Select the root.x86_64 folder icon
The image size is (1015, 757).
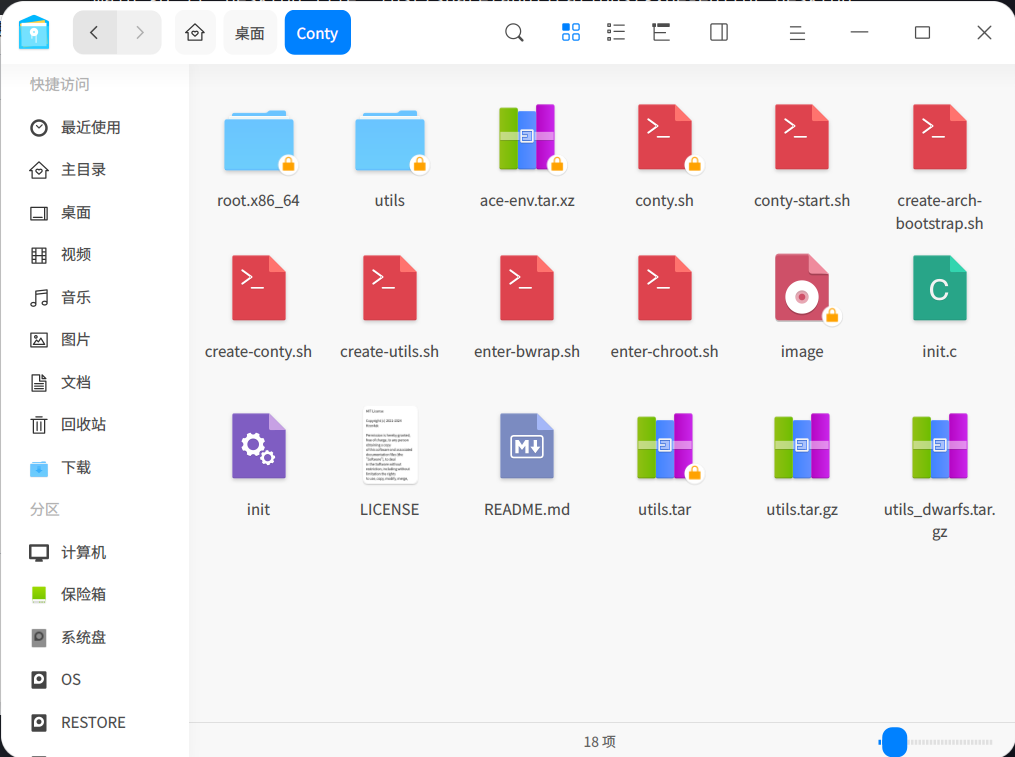(259, 141)
